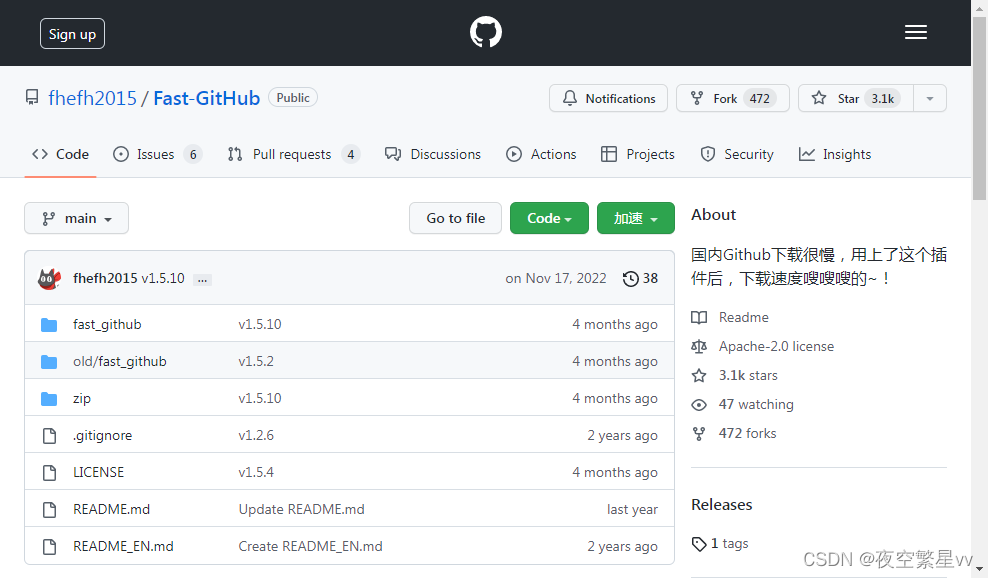Open the README_EN.md file link

124,546
